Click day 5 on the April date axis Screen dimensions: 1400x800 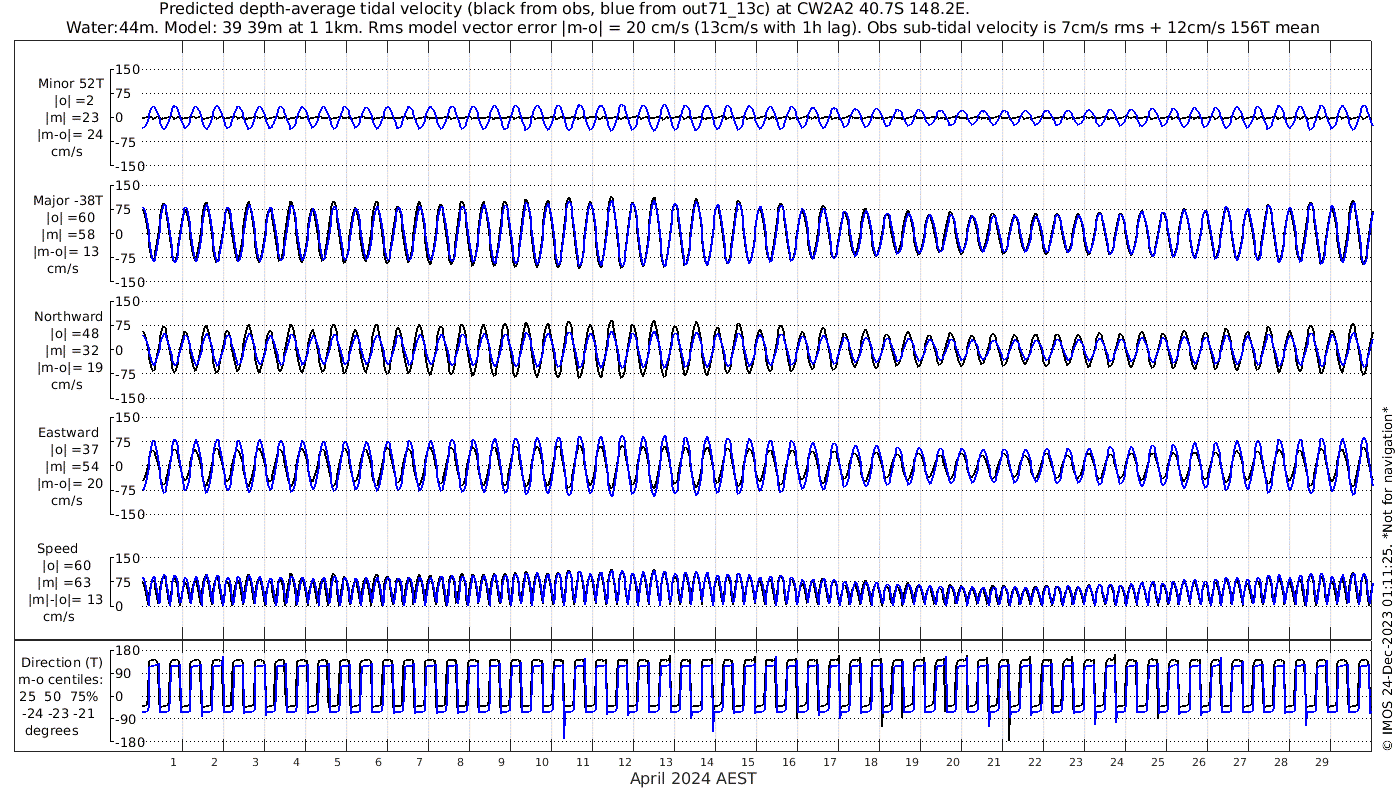pos(337,762)
